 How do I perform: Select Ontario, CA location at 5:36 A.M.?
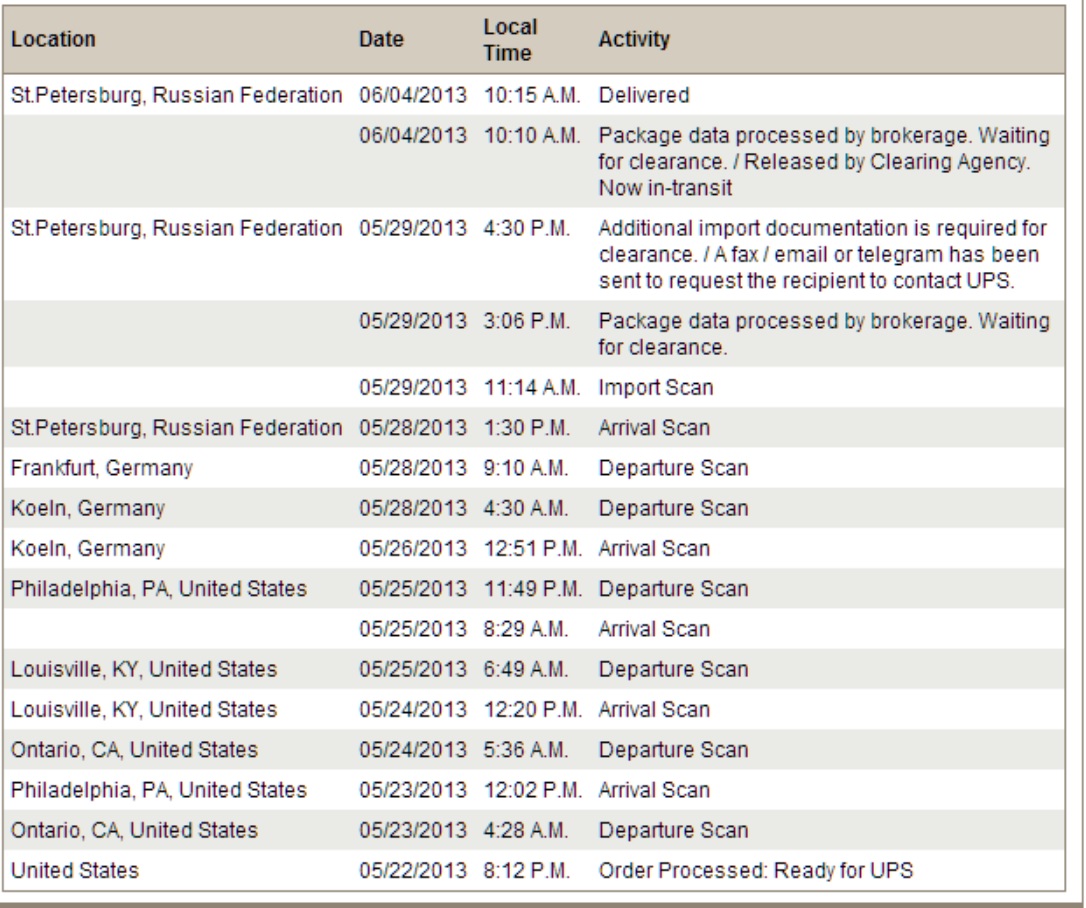tap(134, 750)
